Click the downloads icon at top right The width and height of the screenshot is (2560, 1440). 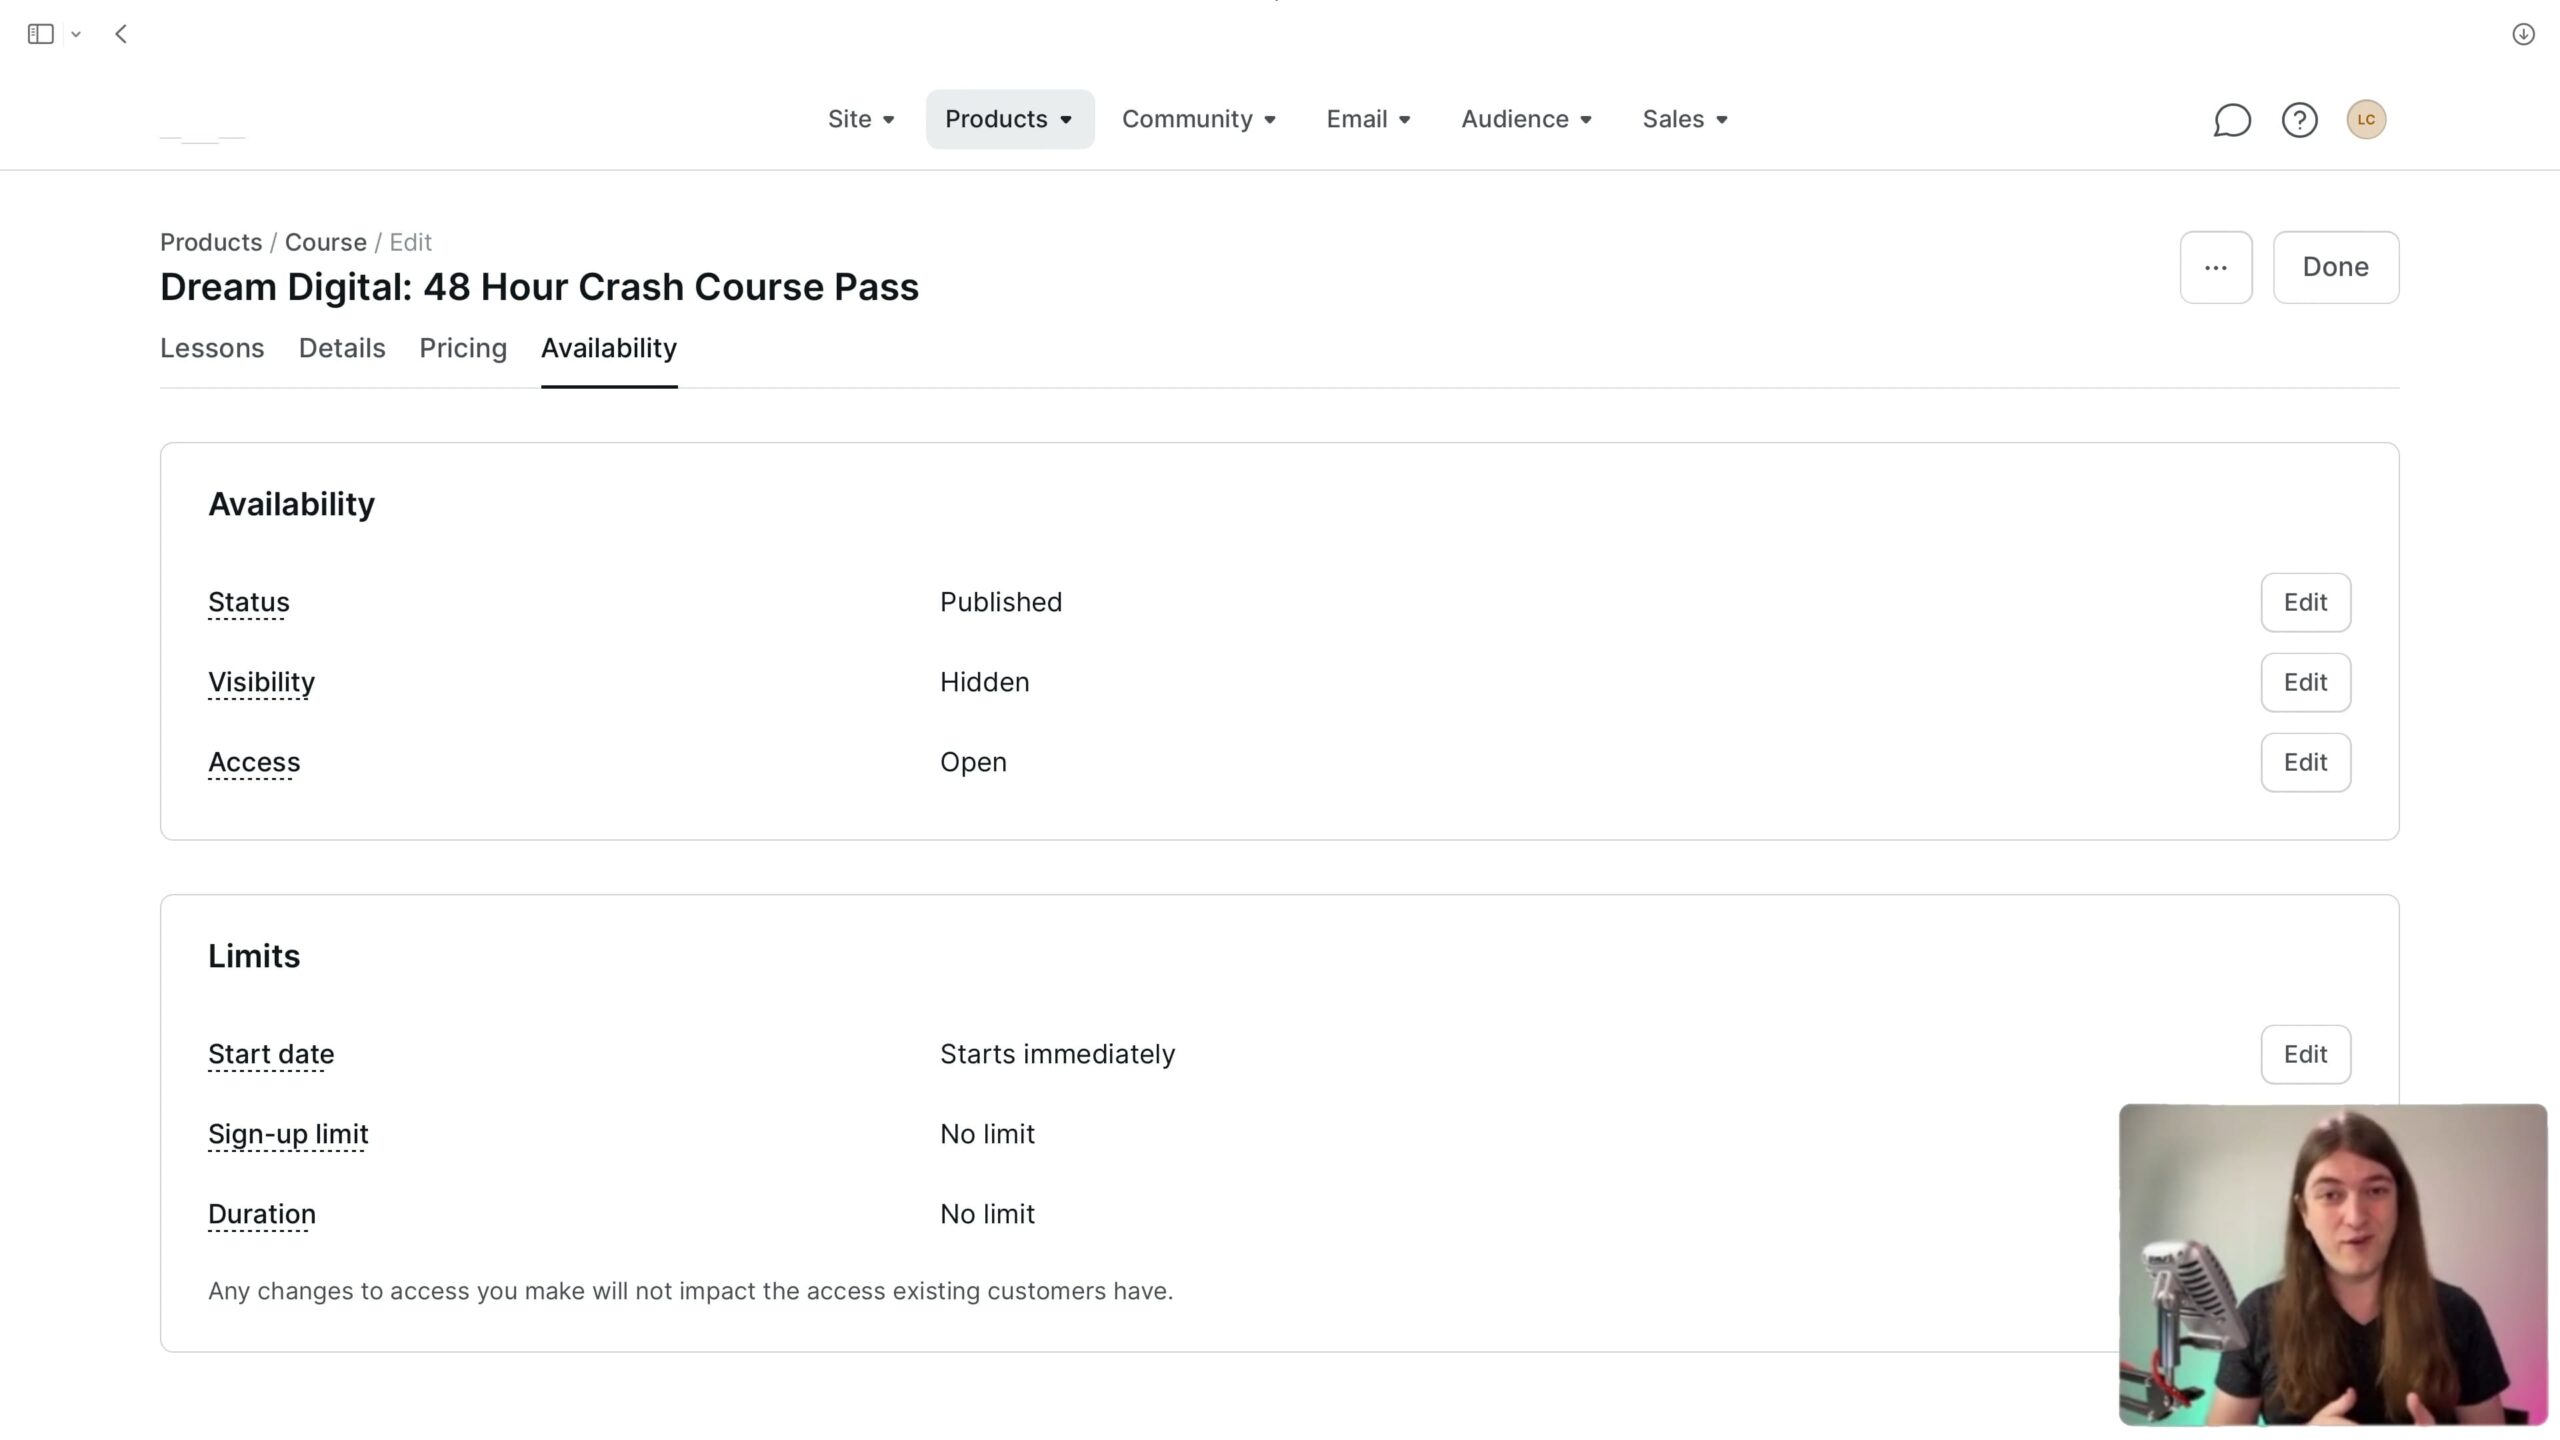coord(2523,34)
